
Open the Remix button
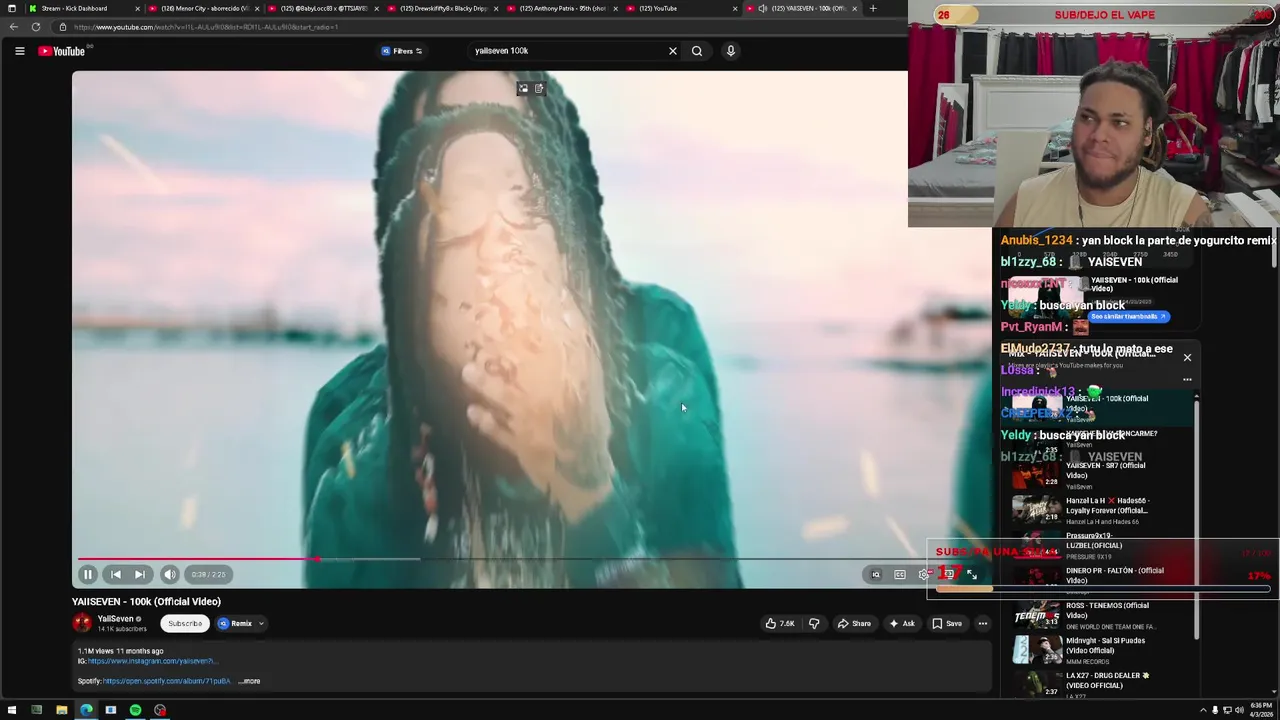coord(236,623)
